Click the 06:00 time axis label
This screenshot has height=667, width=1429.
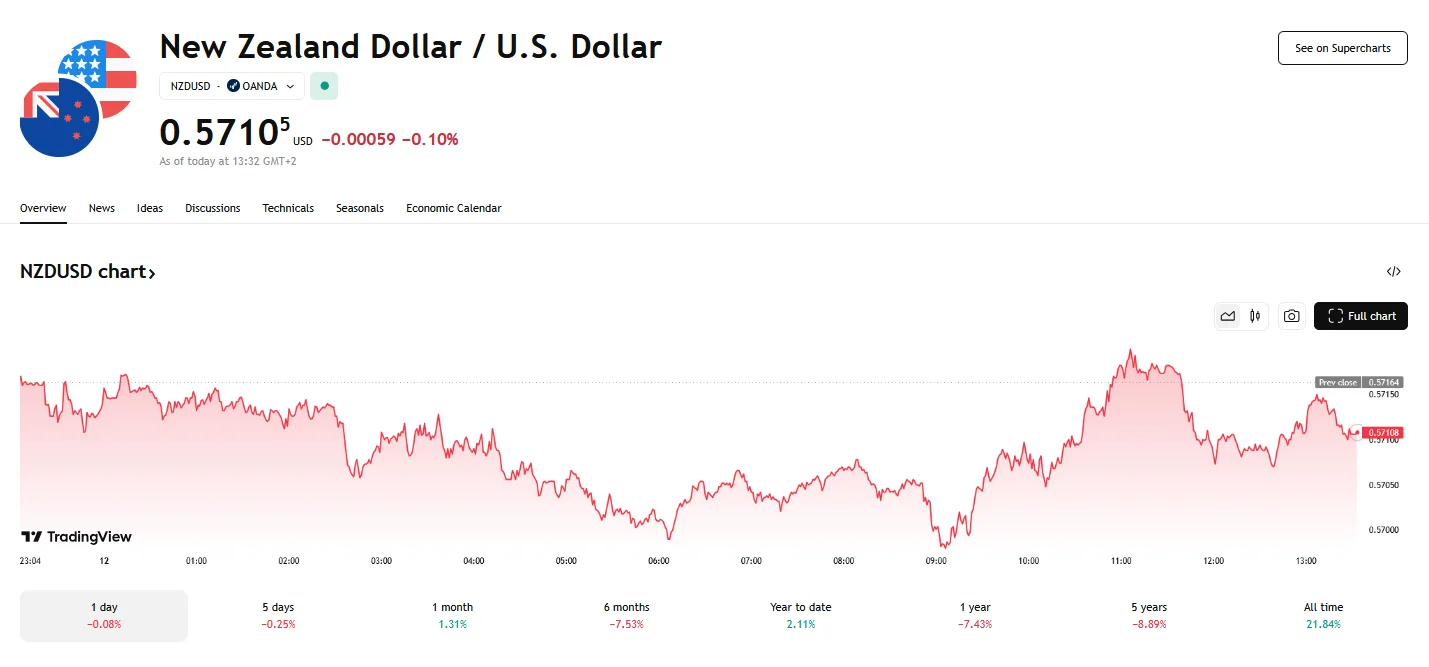[658, 561]
